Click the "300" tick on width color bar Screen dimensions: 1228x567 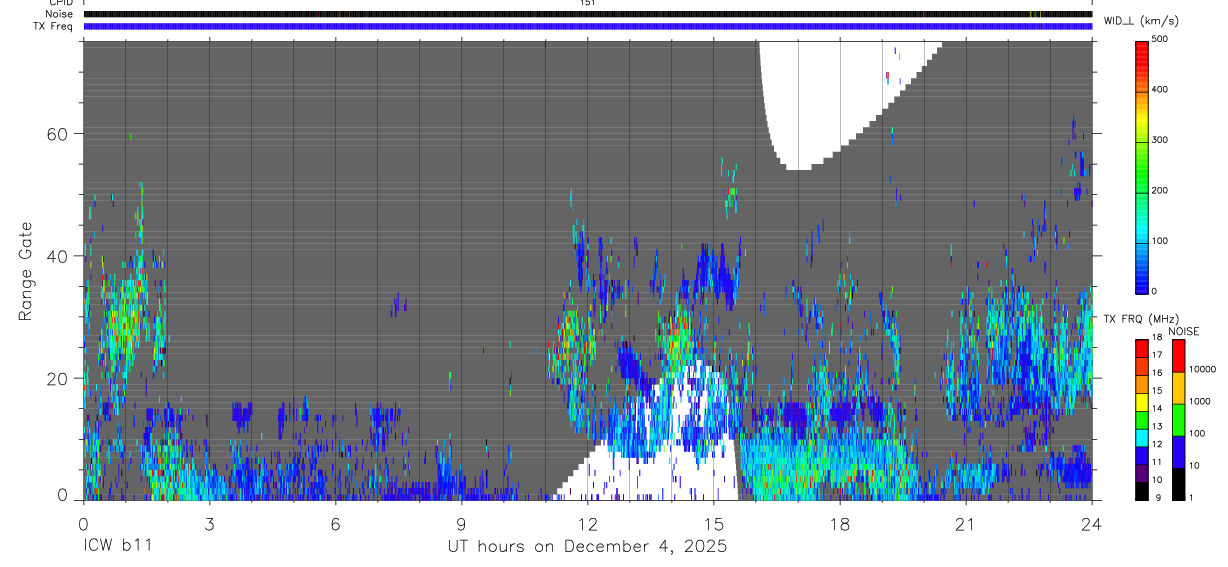1162,140
